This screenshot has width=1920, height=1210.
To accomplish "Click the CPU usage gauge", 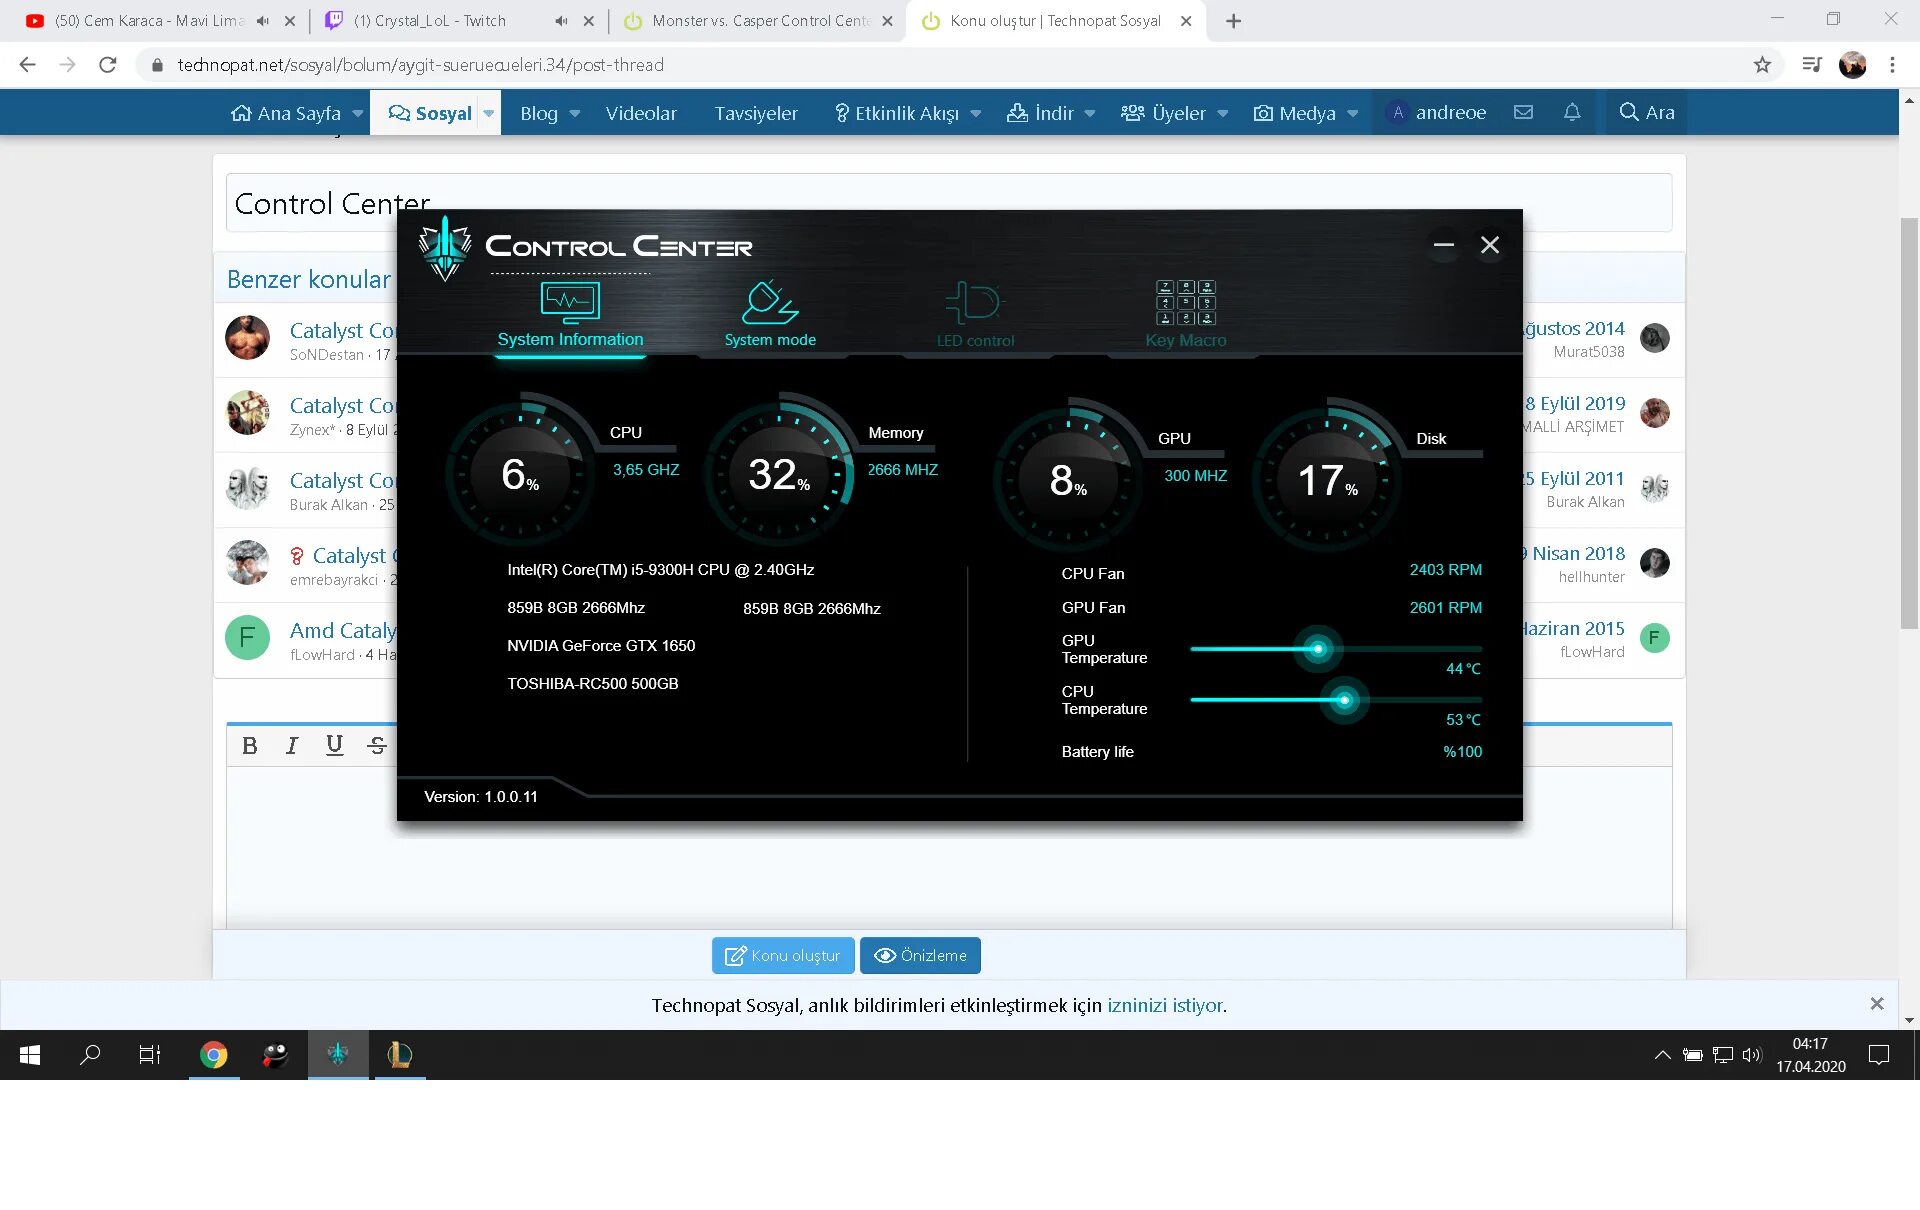I will (520, 474).
